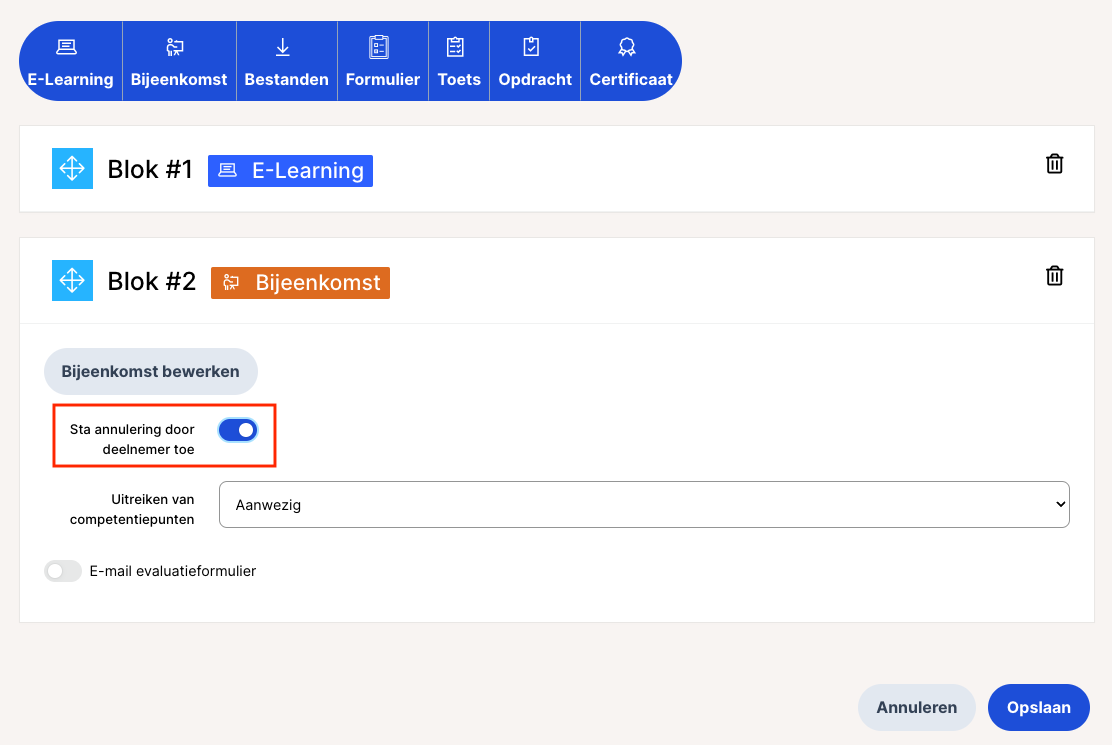Add a Bijeenkomst block from the toolbar
Screen dimensions: 1112x745
pos(179,62)
